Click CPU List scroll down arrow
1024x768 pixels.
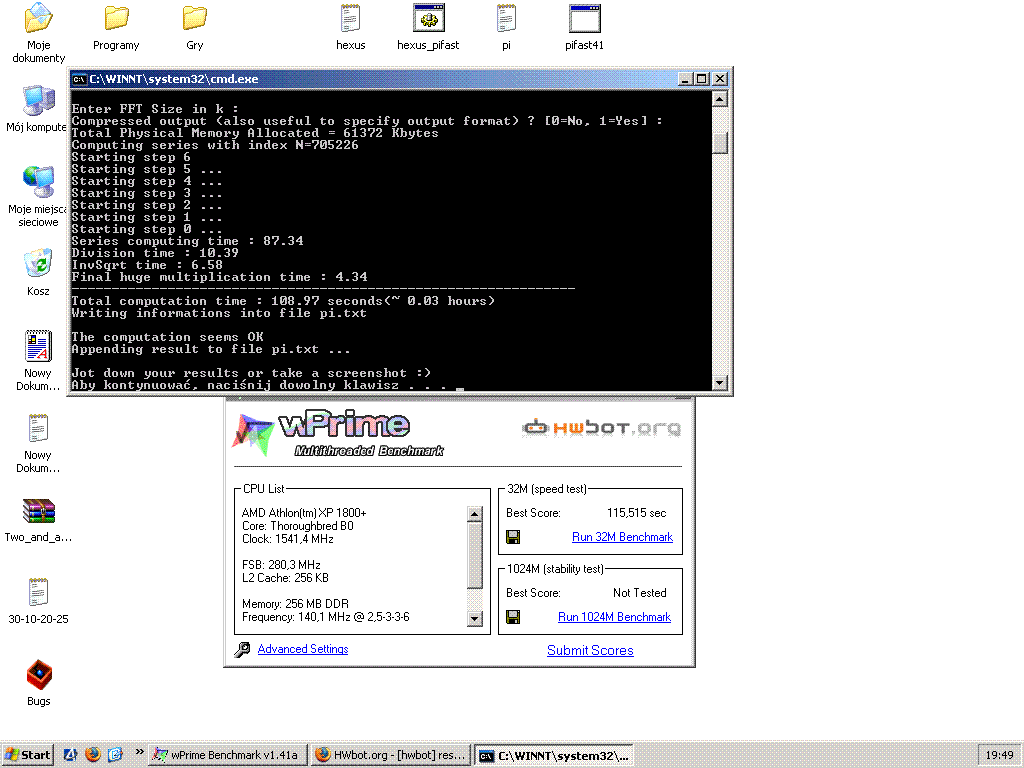pyautogui.click(x=475, y=618)
